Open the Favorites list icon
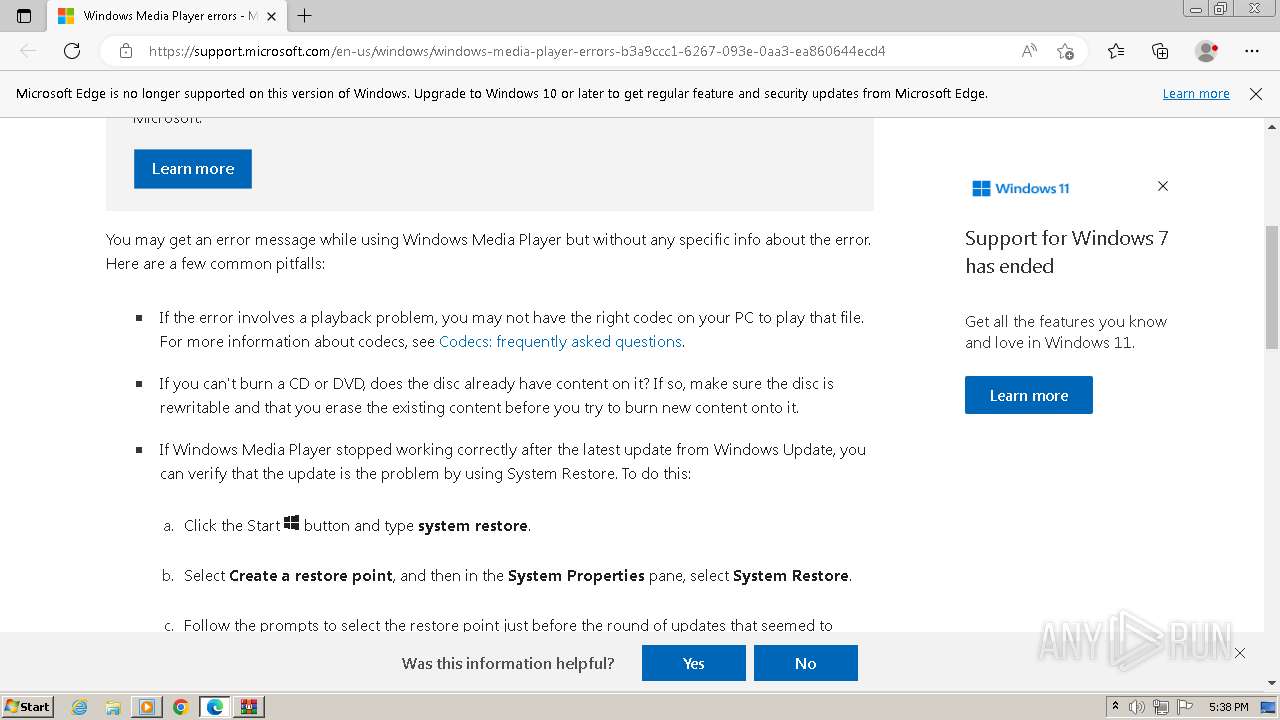The width and height of the screenshot is (1280, 720). pos(1116,51)
